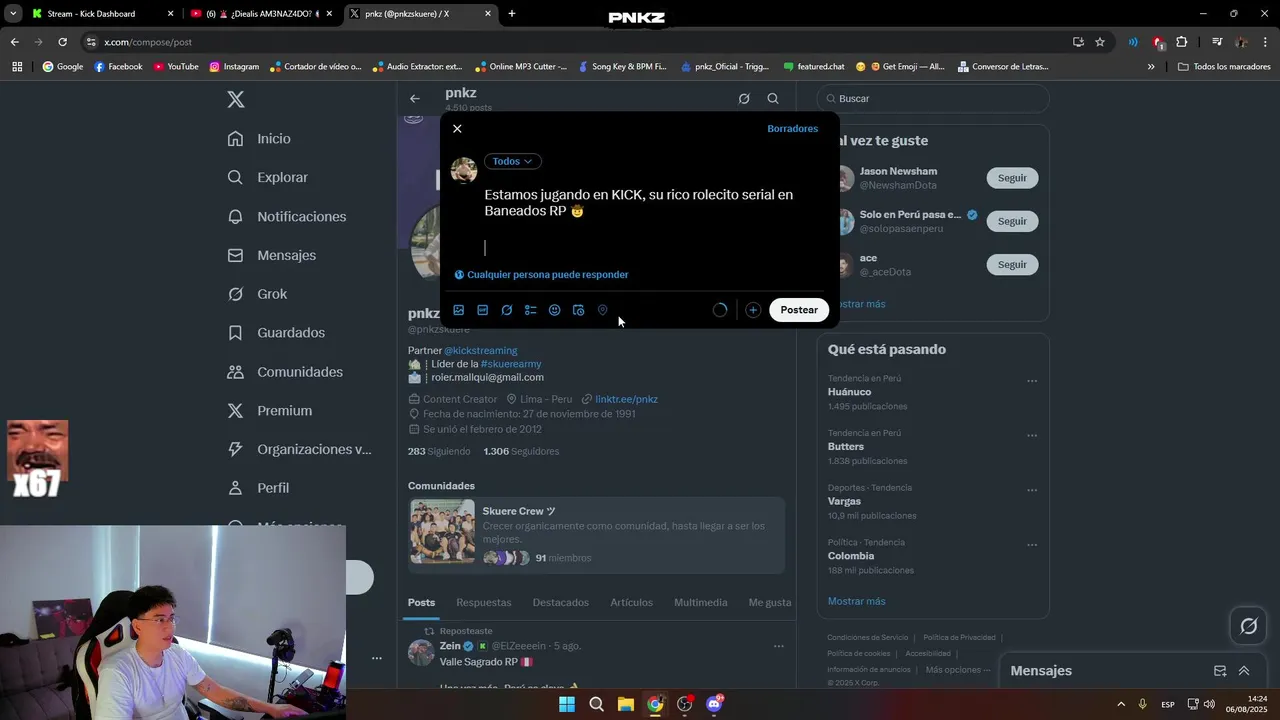Open Guardados bookmarks

pos(277,333)
